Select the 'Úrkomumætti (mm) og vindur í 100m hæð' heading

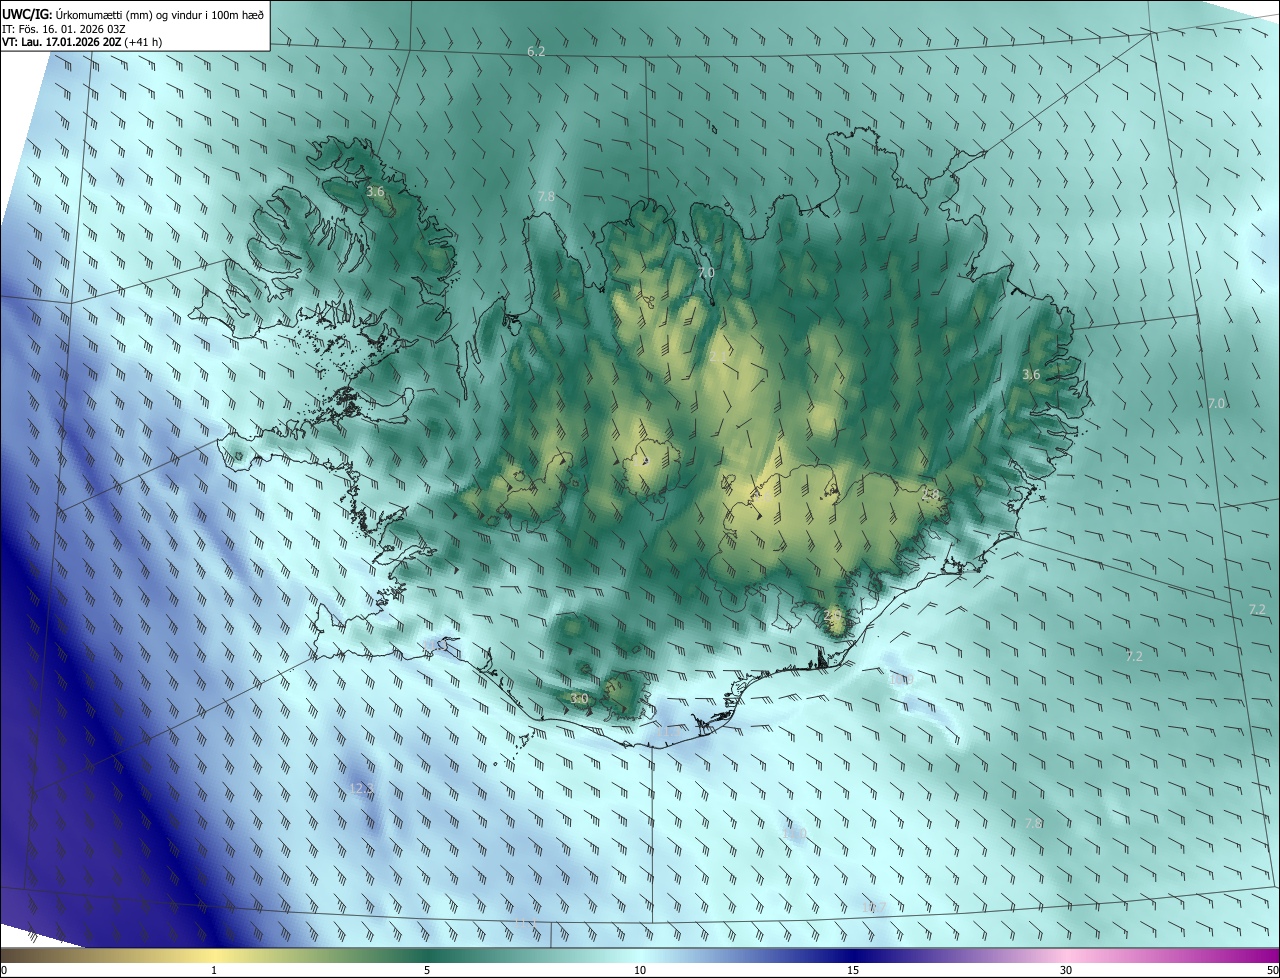tap(159, 13)
